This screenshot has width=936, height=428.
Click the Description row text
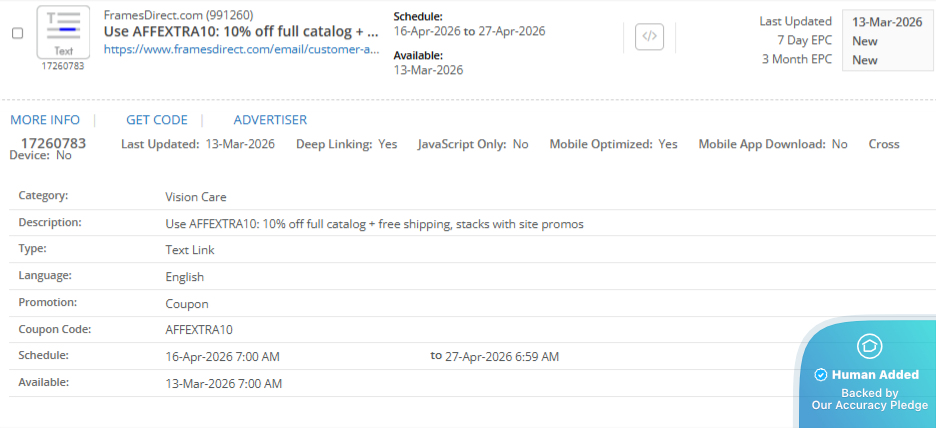click(374, 224)
